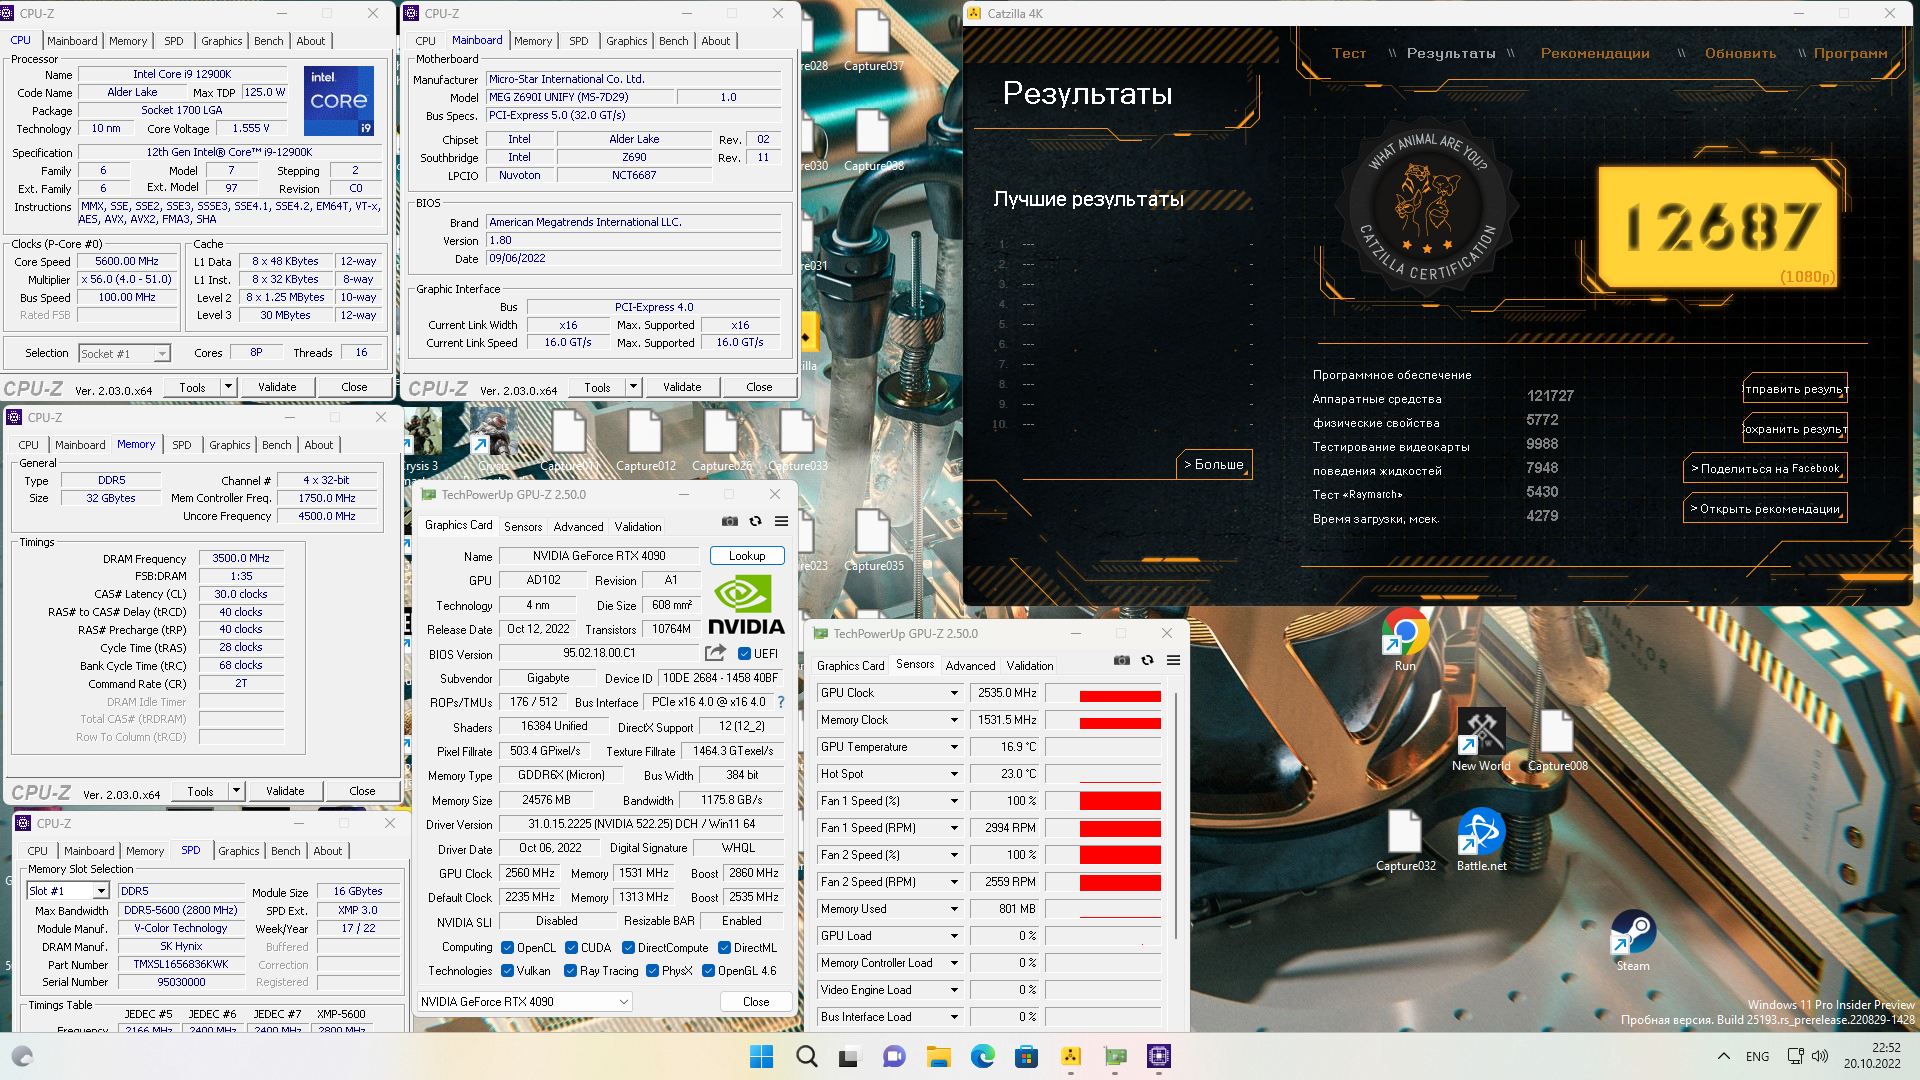Click Validate in CPU-Z Mainboard window
The image size is (1920, 1080).
coord(682,387)
